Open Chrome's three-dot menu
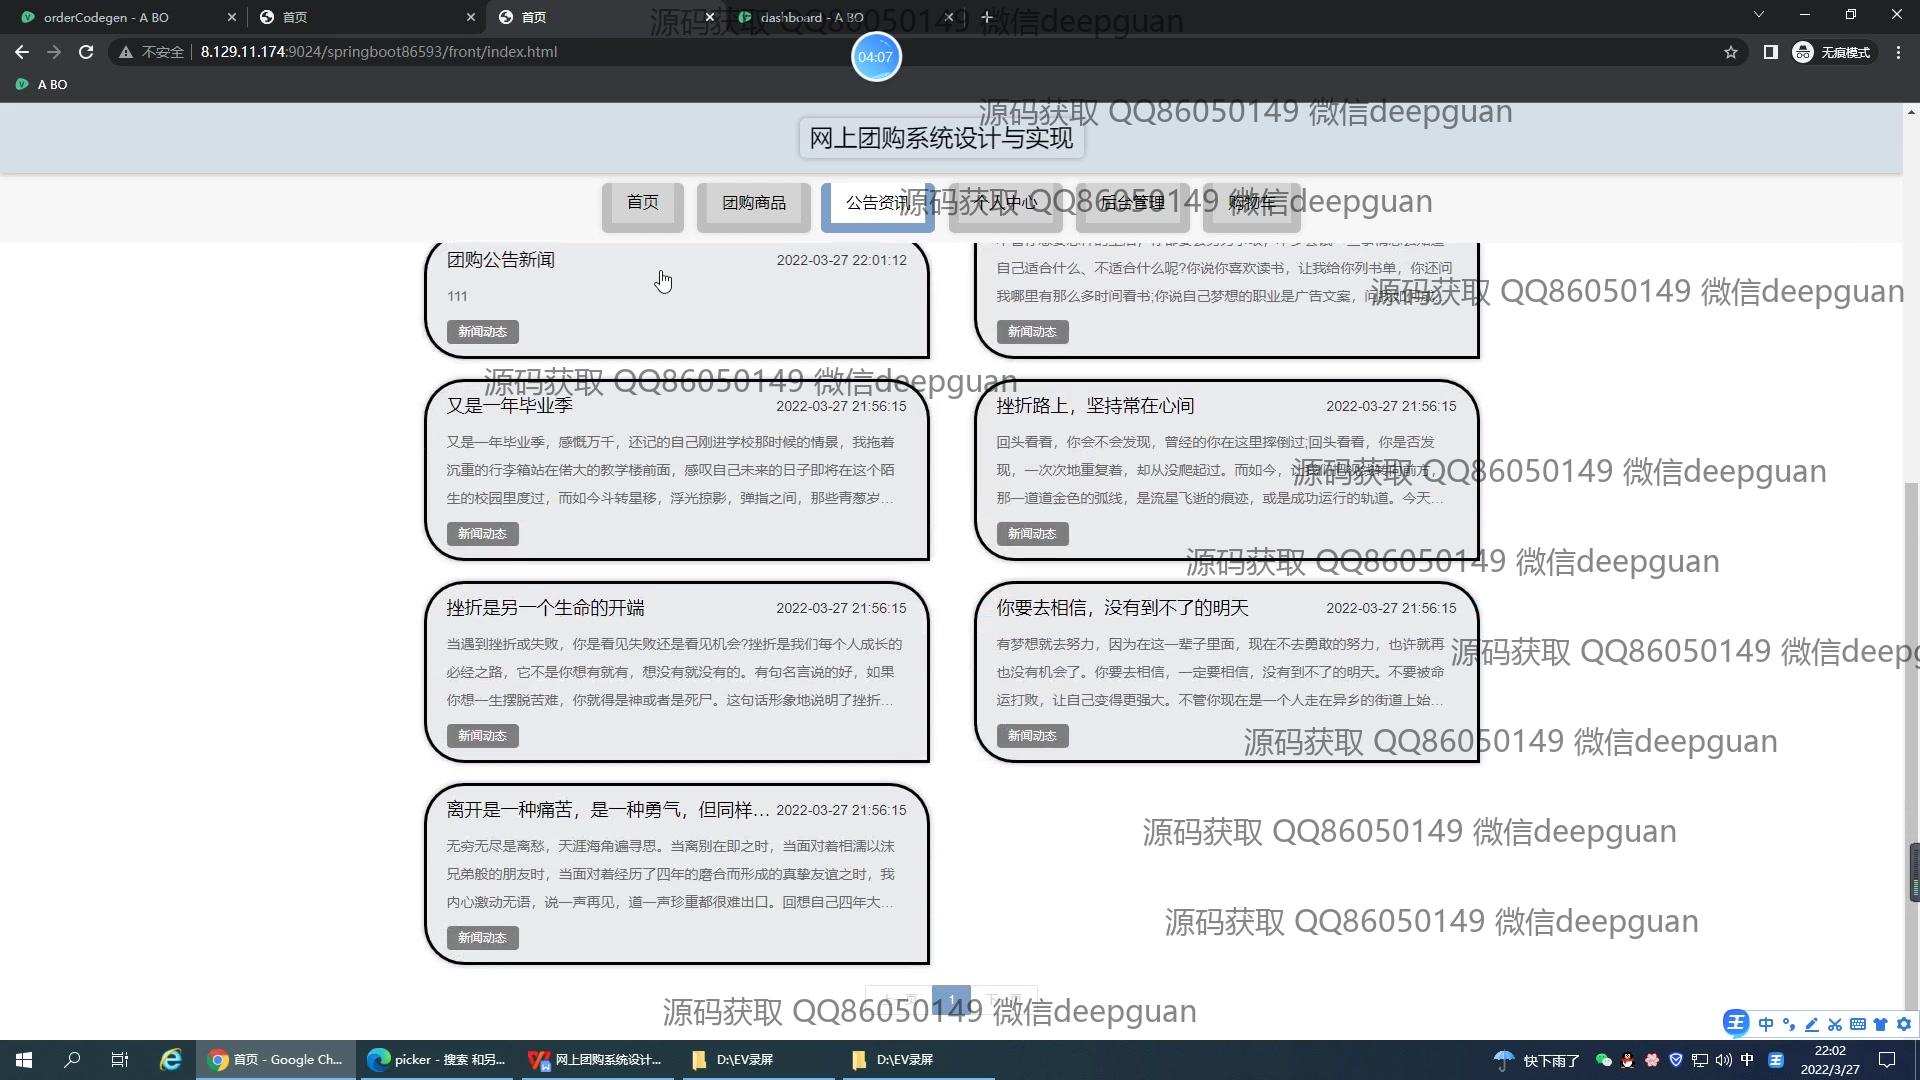 click(x=1898, y=52)
